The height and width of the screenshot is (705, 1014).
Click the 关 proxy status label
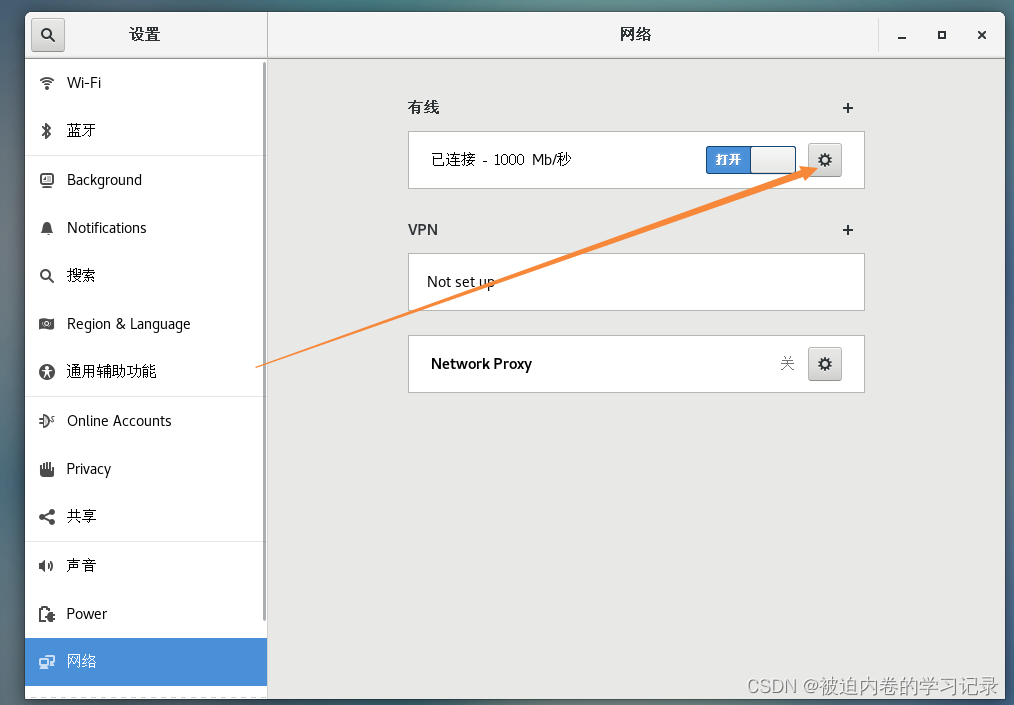tap(787, 363)
